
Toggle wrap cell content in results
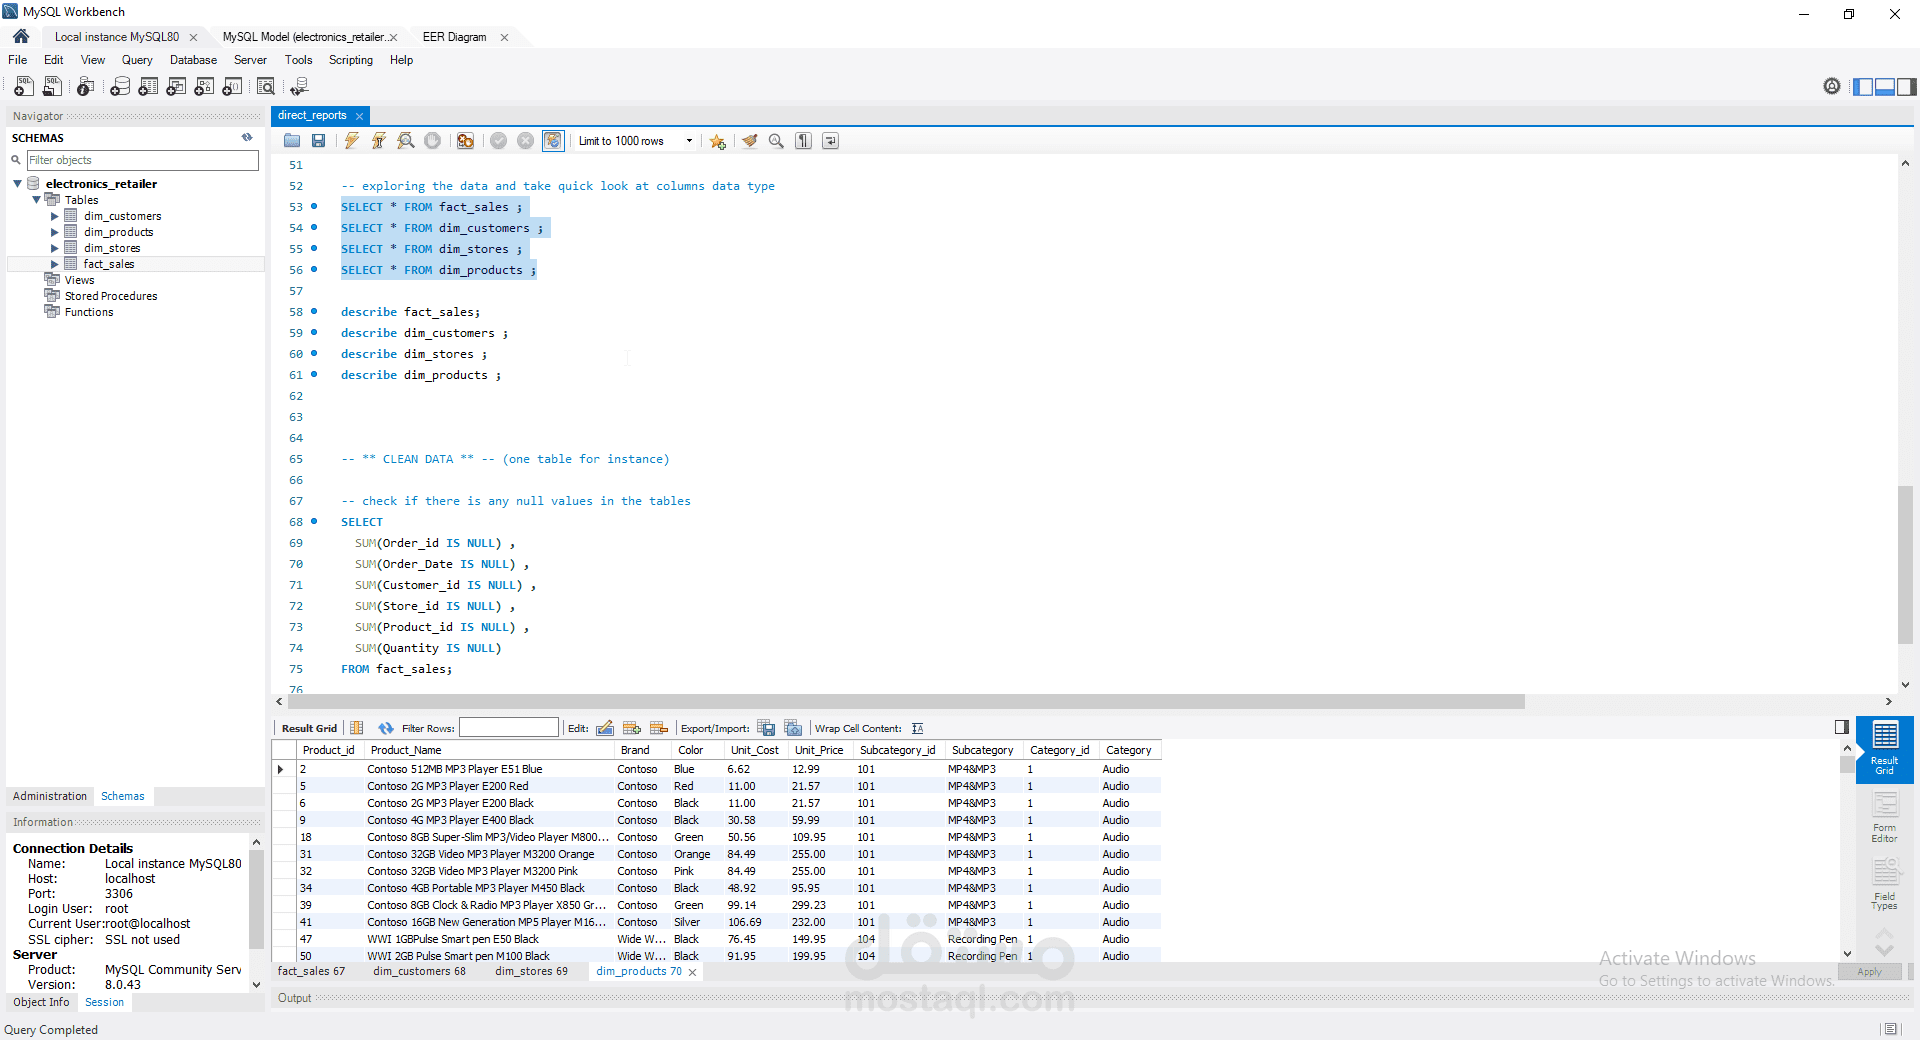click(x=918, y=728)
